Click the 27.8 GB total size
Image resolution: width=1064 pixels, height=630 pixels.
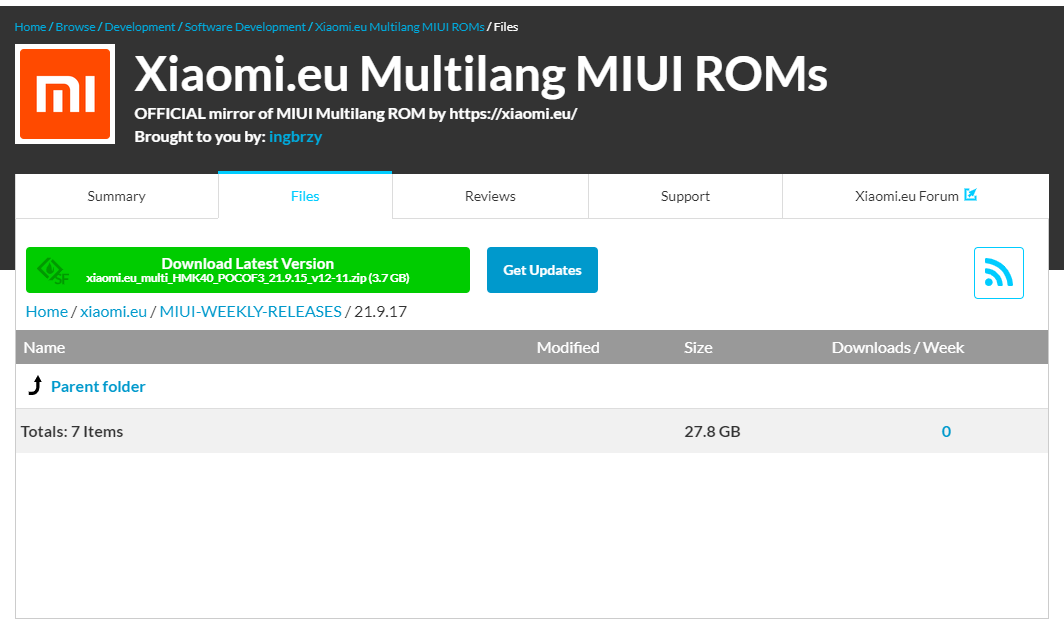click(712, 432)
